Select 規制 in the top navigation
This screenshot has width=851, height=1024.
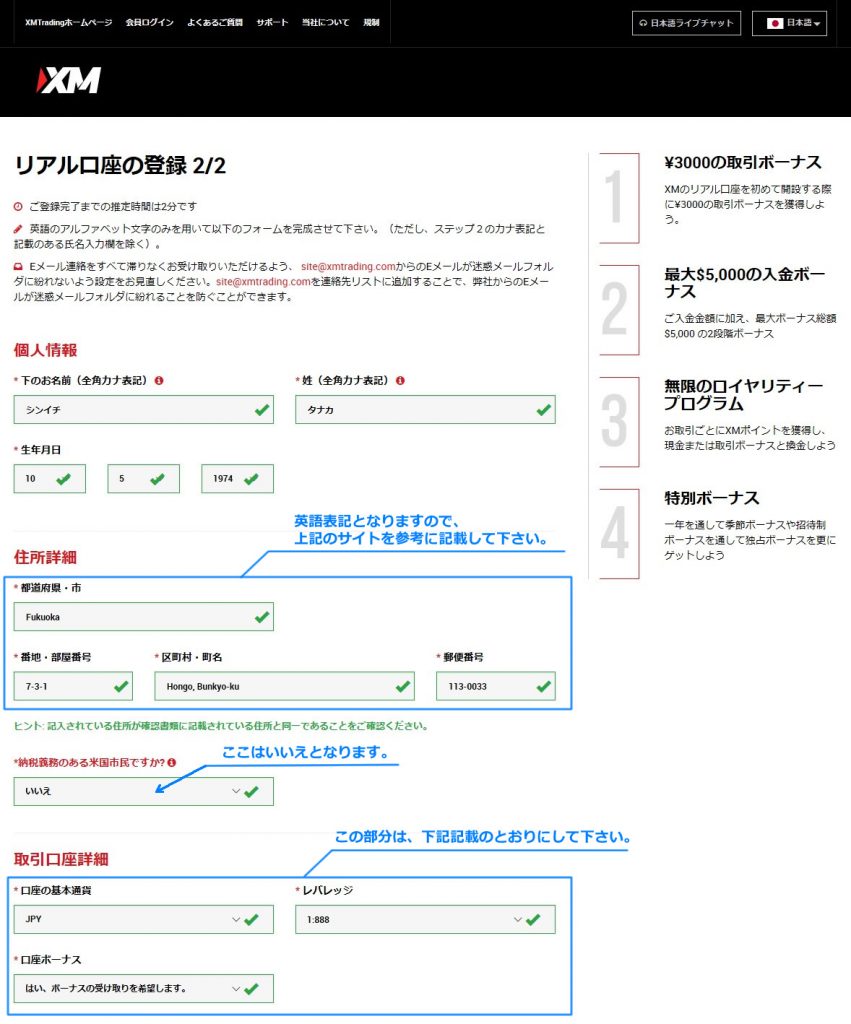tap(372, 22)
